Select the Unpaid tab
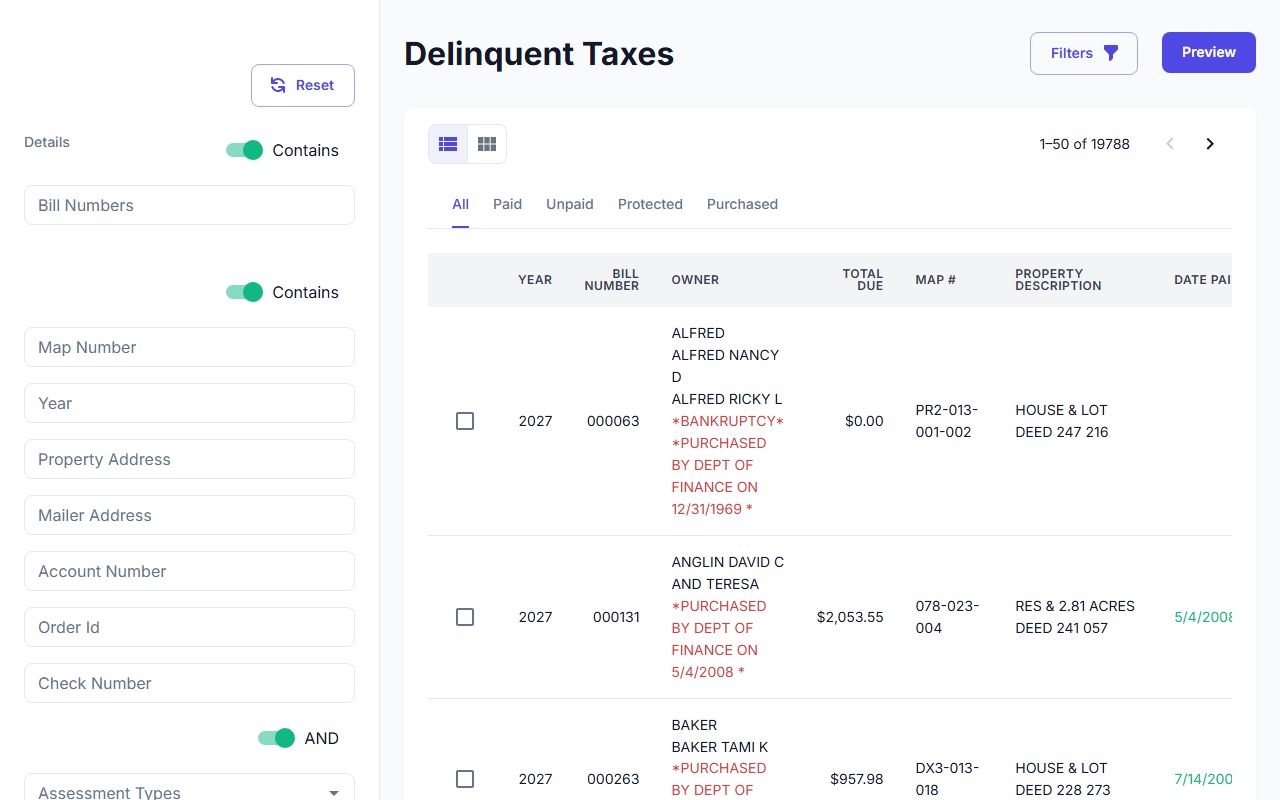1280x800 pixels. pos(570,204)
